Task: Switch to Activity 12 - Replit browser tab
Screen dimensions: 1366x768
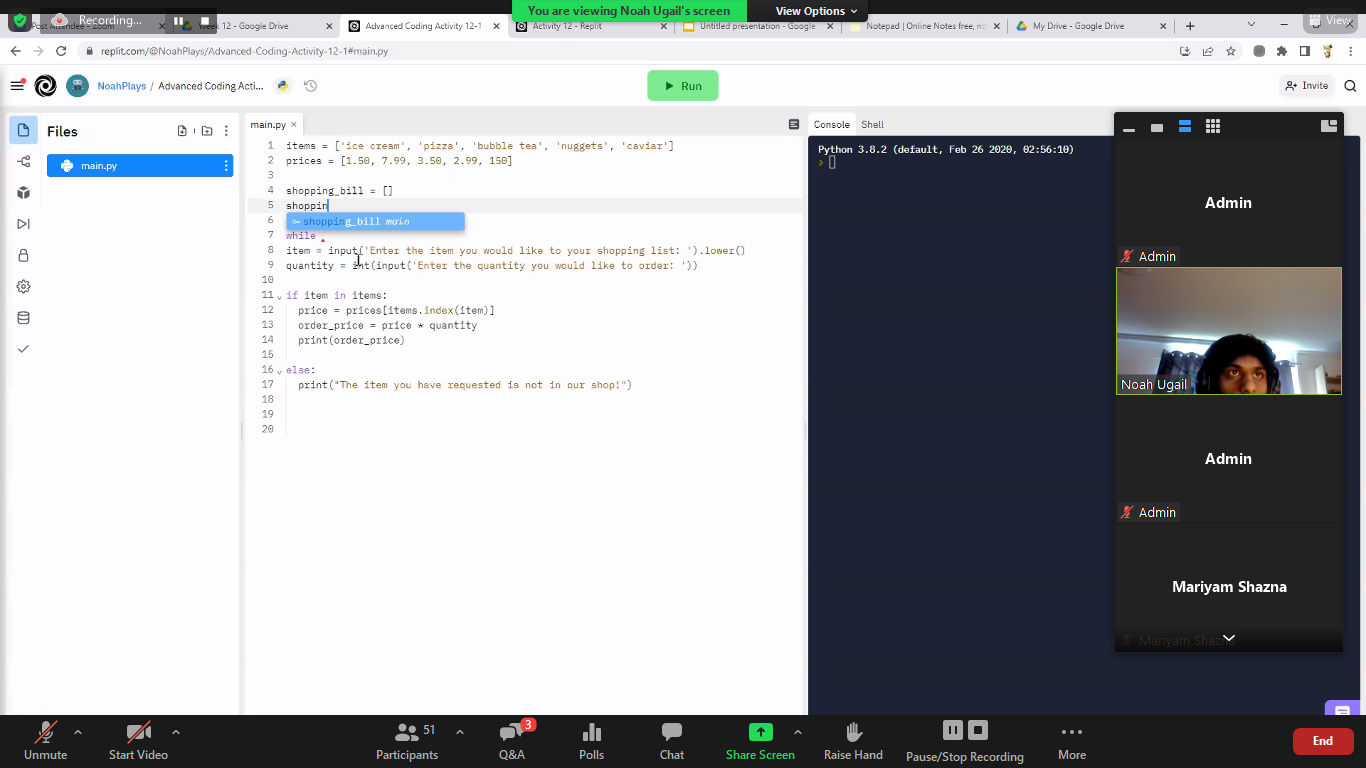Action: [590, 26]
